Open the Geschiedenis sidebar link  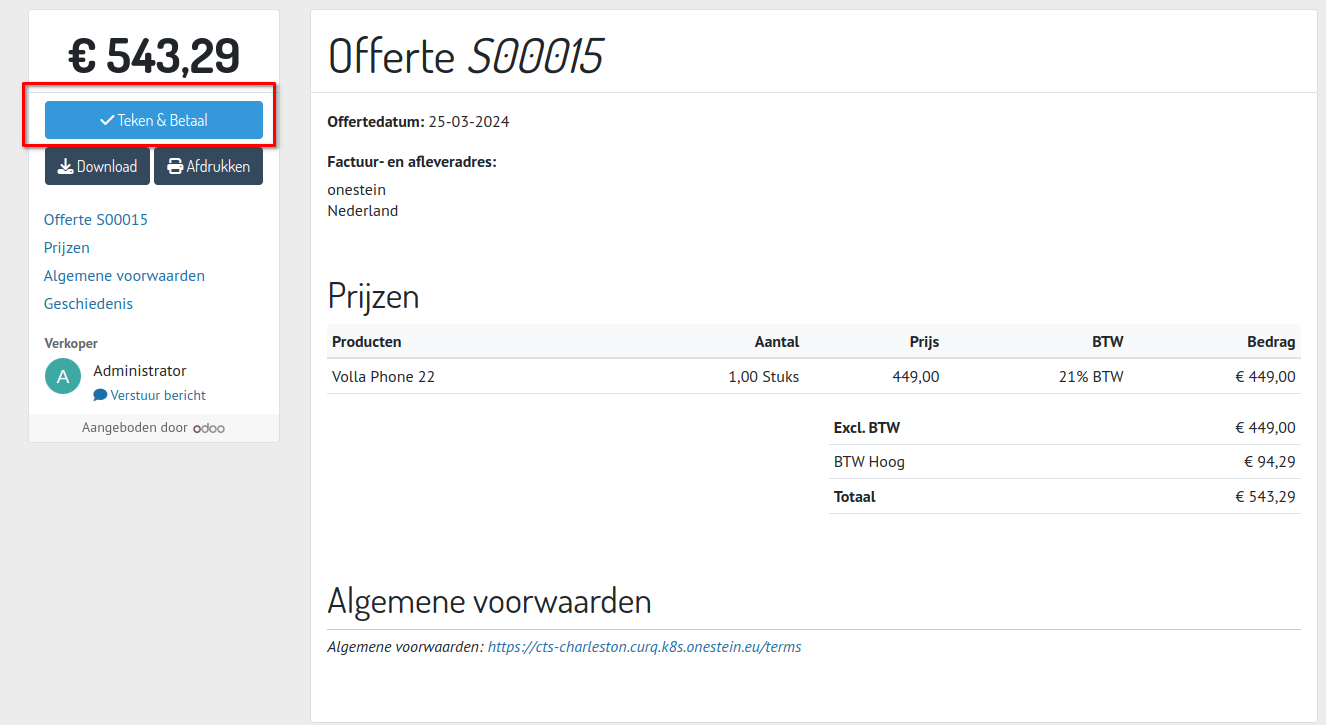click(x=88, y=303)
